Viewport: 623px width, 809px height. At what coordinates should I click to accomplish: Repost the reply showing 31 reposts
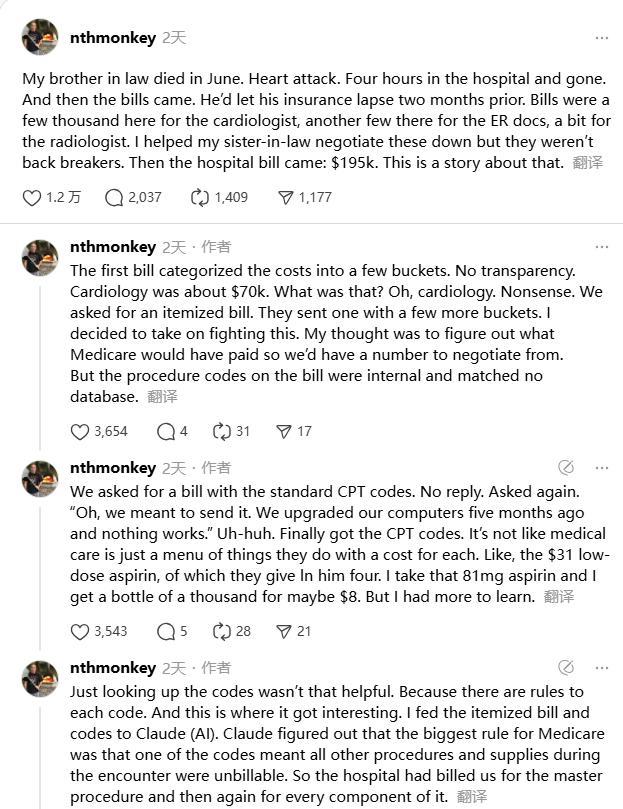pyautogui.click(x=222, y=431)
